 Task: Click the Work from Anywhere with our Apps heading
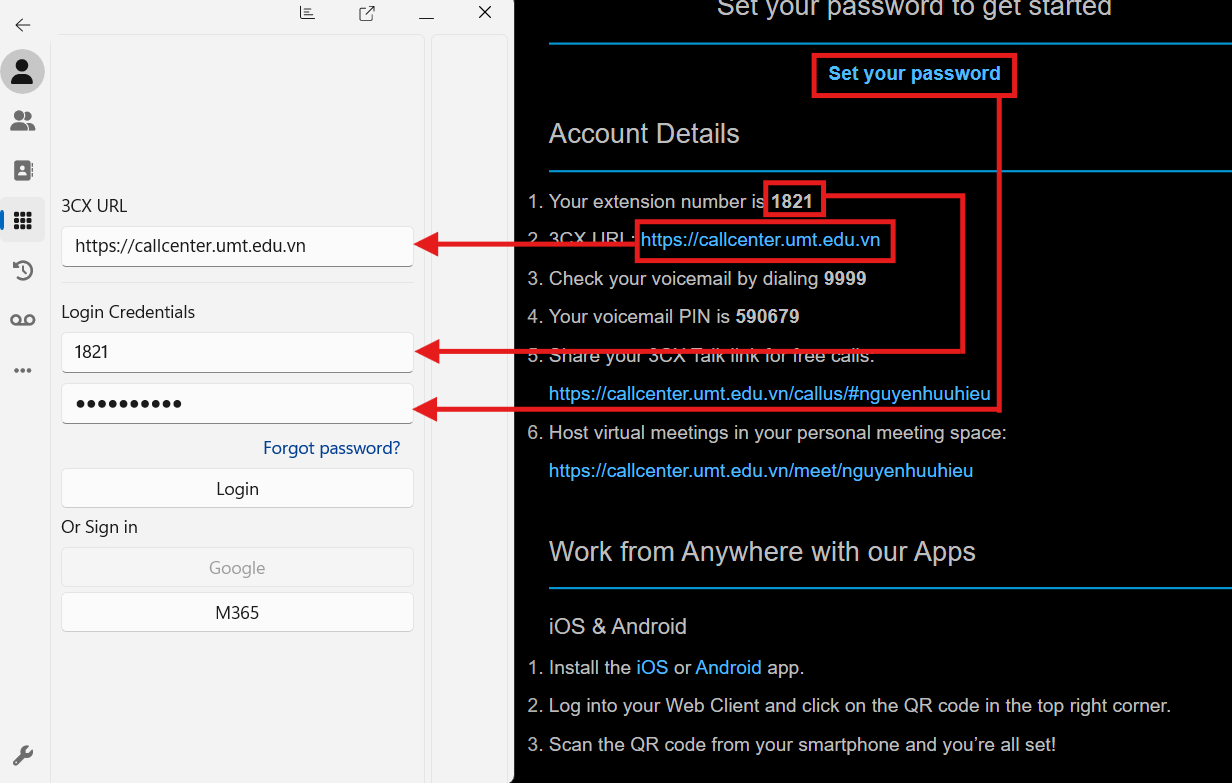(x=762, y=552)
